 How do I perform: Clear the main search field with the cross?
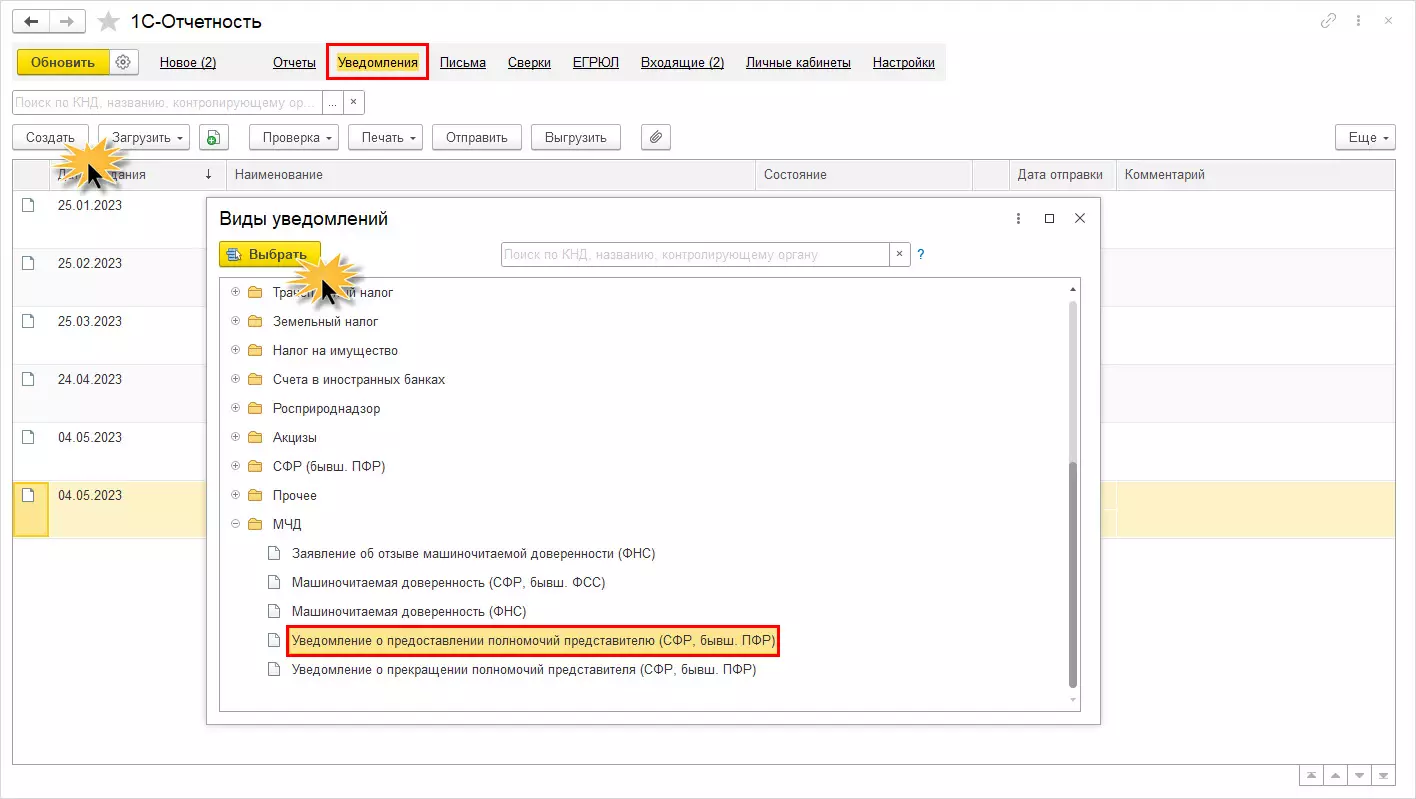354,102
